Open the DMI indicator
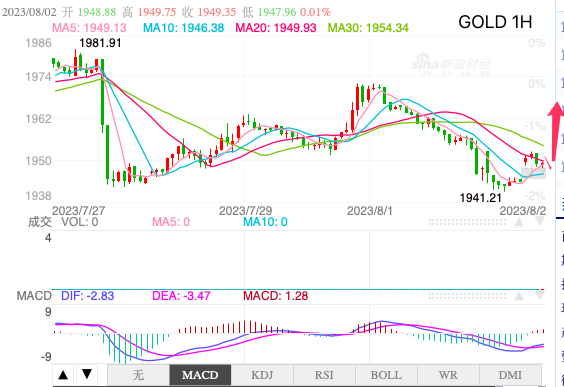 coord(510,375)
